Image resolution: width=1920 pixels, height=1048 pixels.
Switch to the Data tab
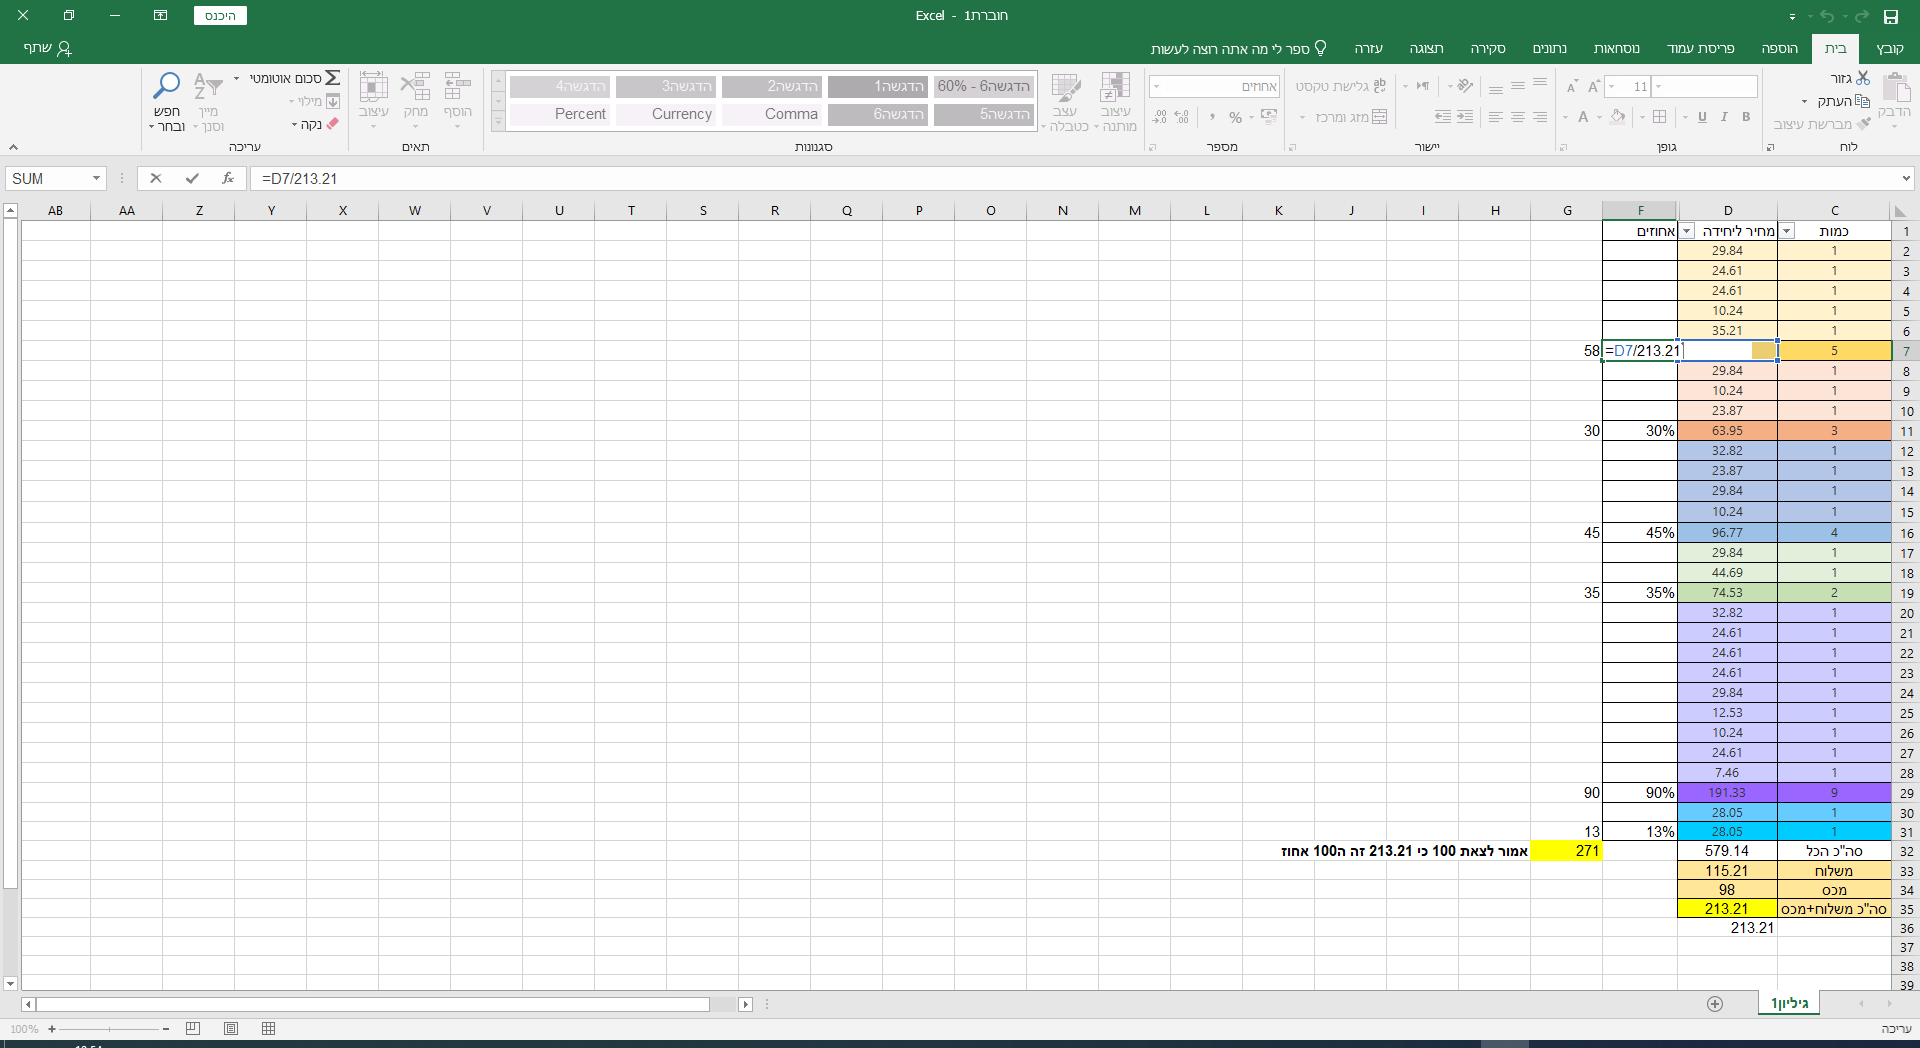click(1550, 48)
